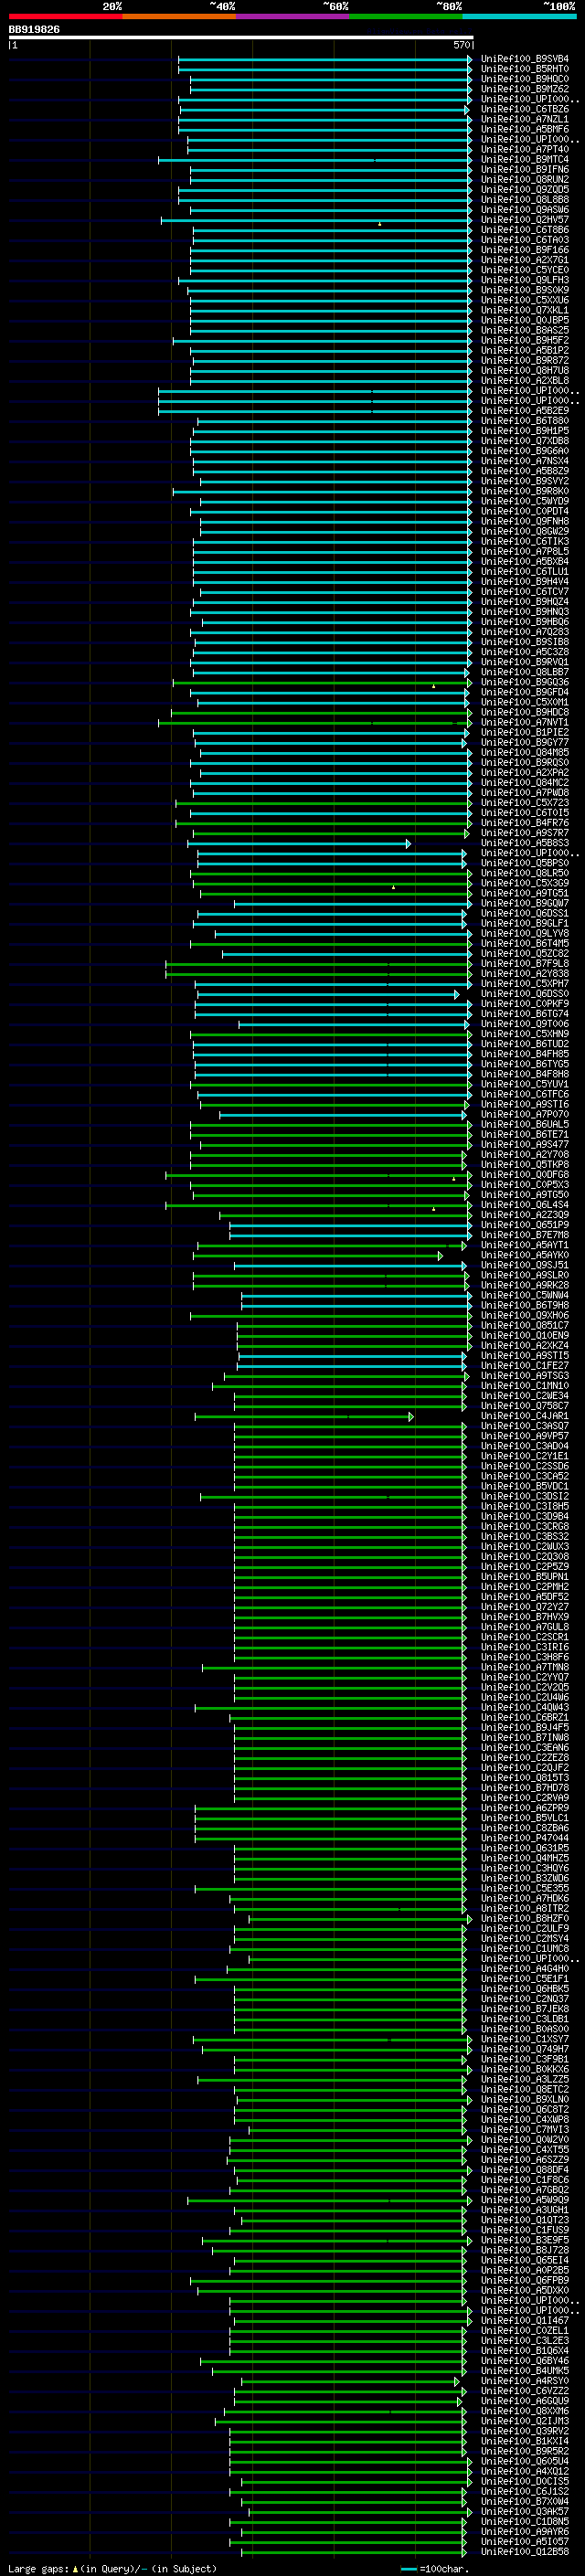585x2576 pixels.
Task: Select hit label UniRef100_Q9SJ51
Action: [x=525, y=1265]
